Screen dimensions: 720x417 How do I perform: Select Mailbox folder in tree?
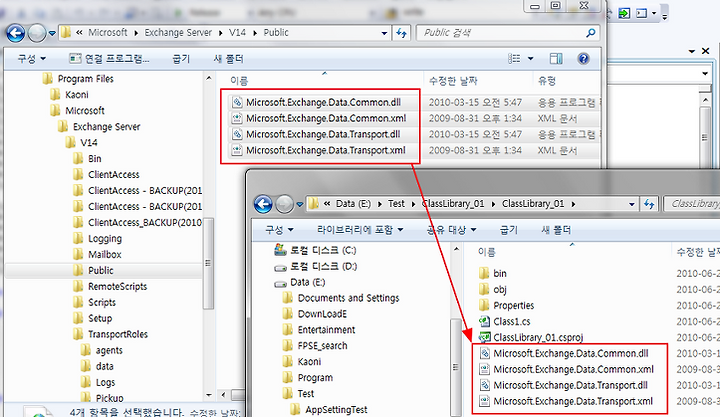(97, 254)
